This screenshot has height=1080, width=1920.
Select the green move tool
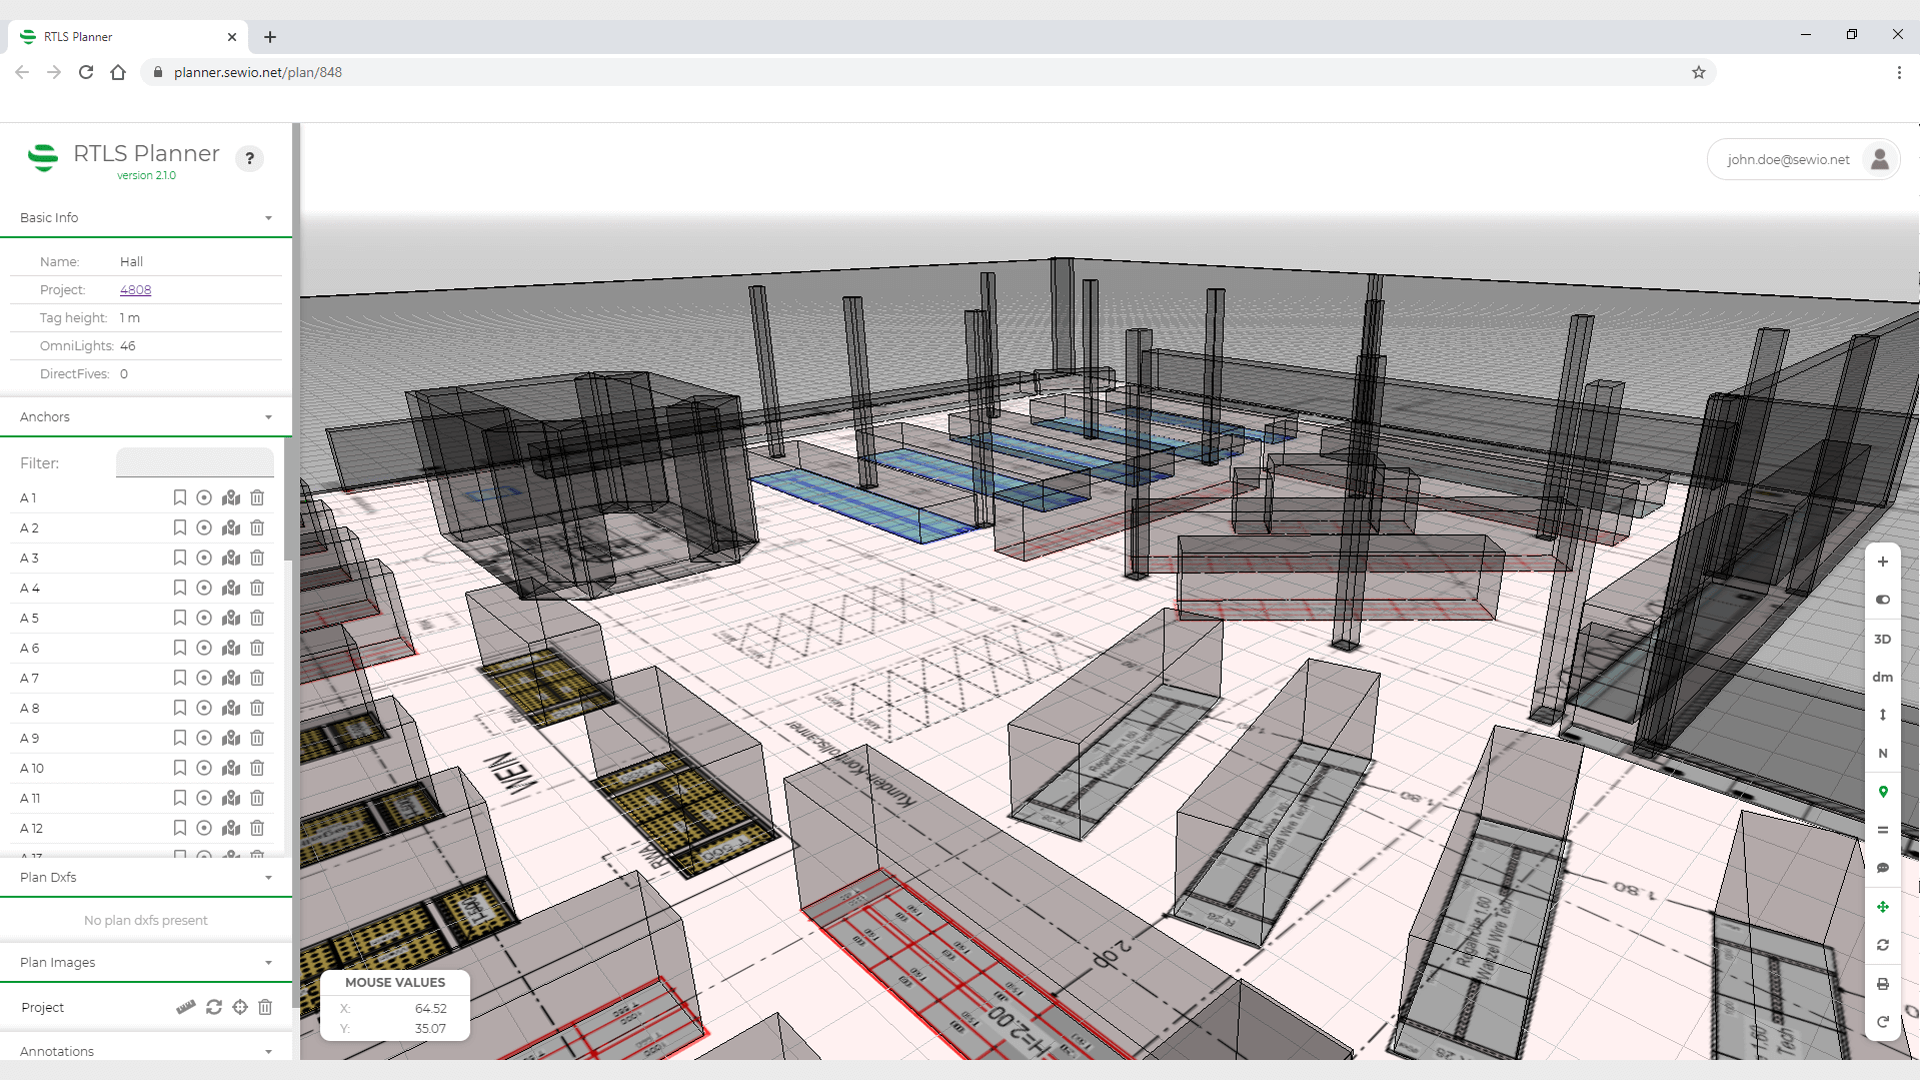(1883, 906)
